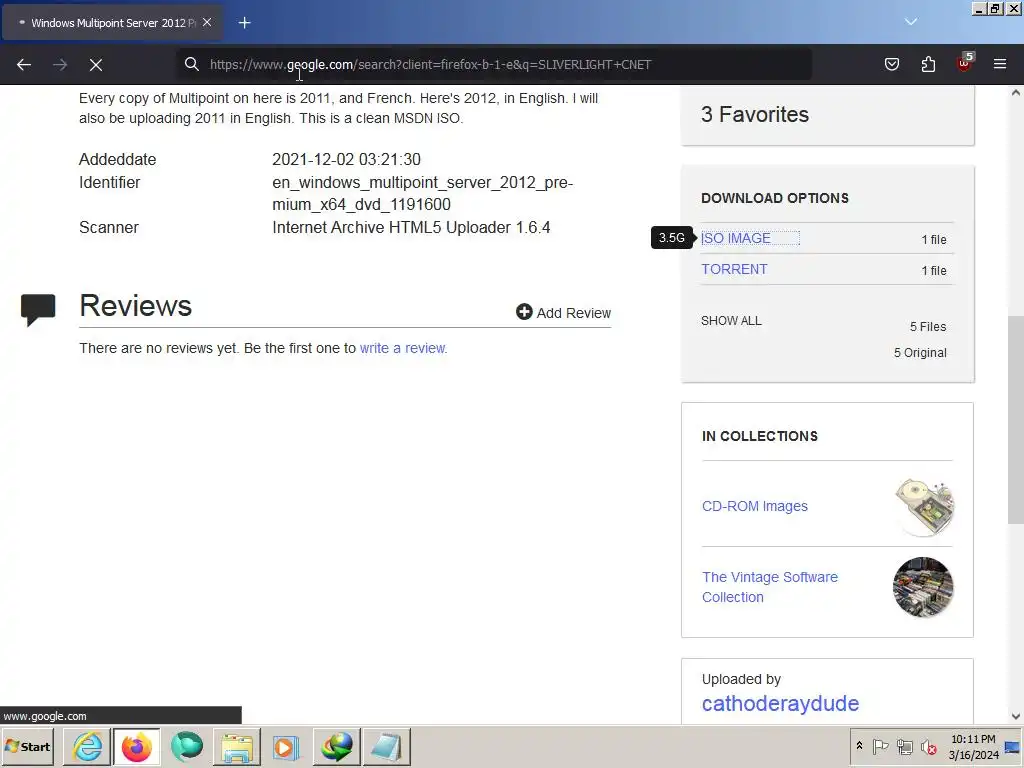
Task: Open the CD-ROM Images collection
Action: pyautogui.click(x=755, y=506)
